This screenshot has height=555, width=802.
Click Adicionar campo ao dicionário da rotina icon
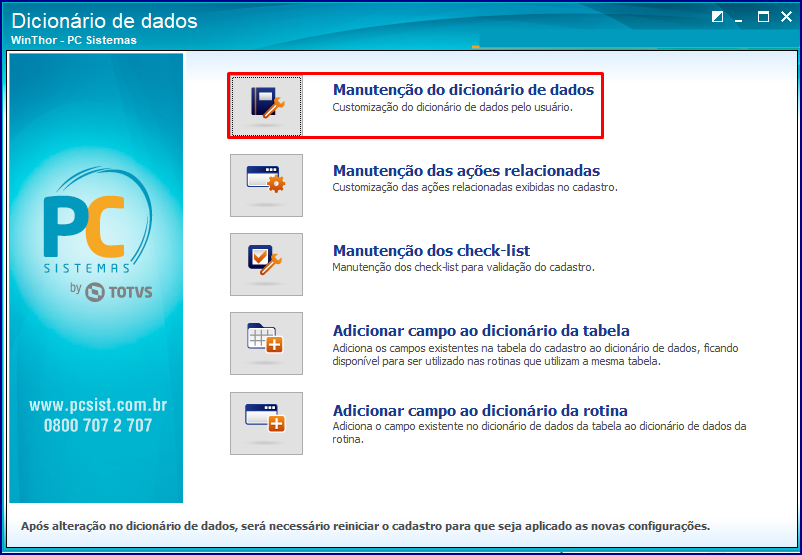pos(266,423)
